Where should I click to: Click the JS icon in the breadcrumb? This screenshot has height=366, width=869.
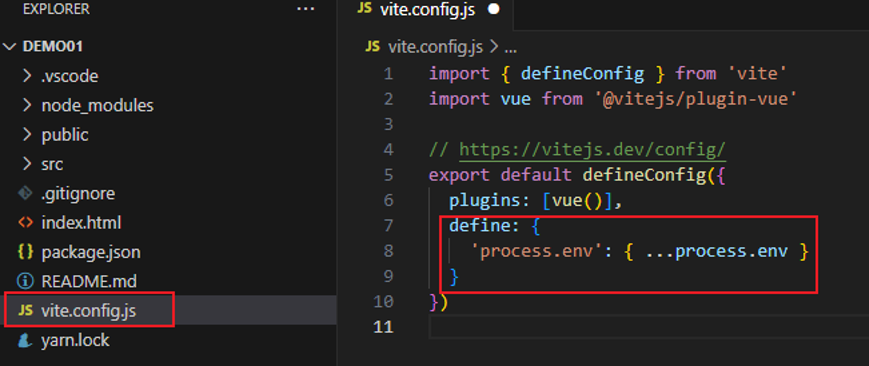(372, 47)
